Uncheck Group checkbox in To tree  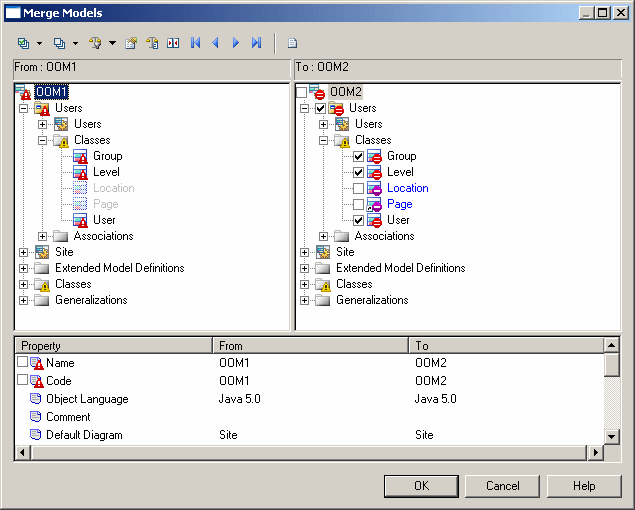pos(358,156)
